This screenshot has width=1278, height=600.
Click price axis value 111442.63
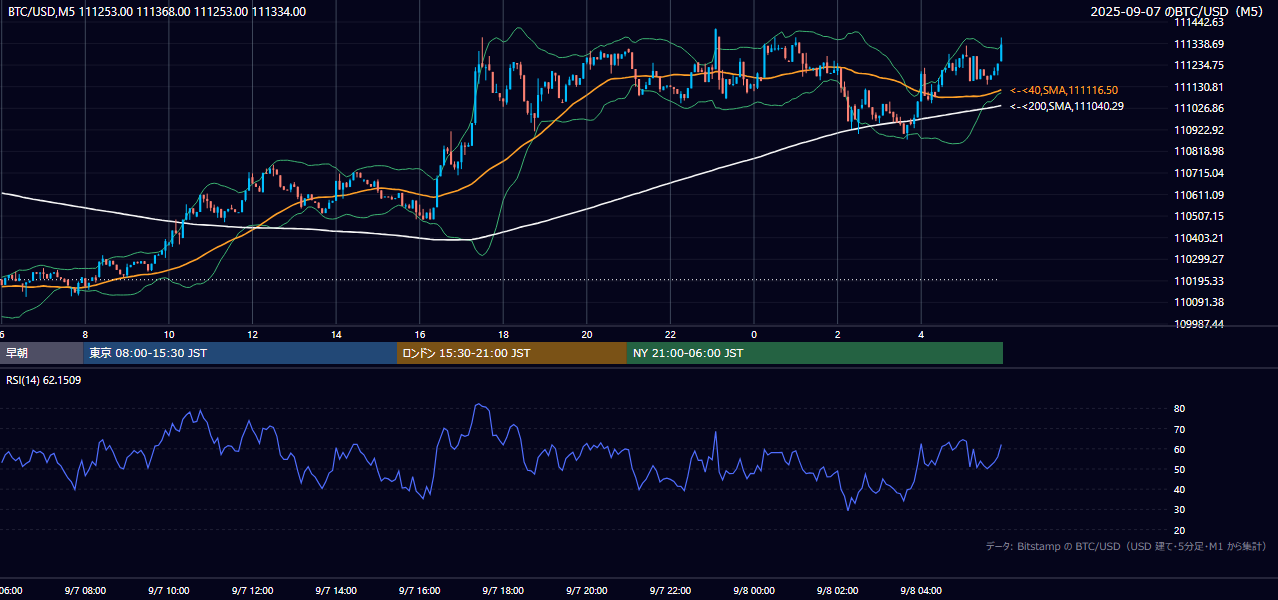tap(1199, 22)
